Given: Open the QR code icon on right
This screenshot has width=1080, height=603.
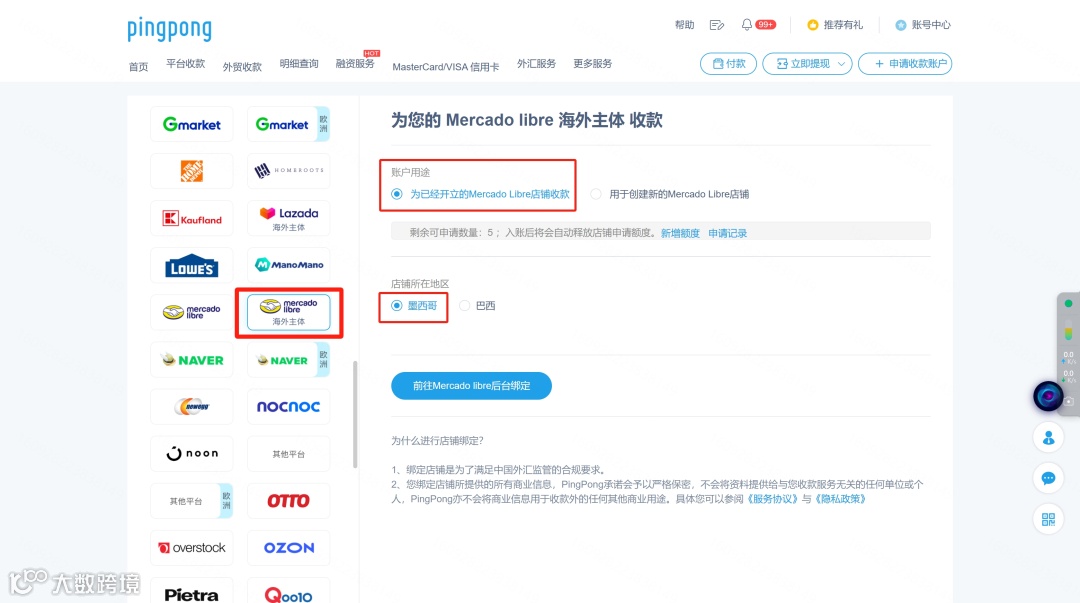Looking at the screenshot, I should tap(1048, 519).
